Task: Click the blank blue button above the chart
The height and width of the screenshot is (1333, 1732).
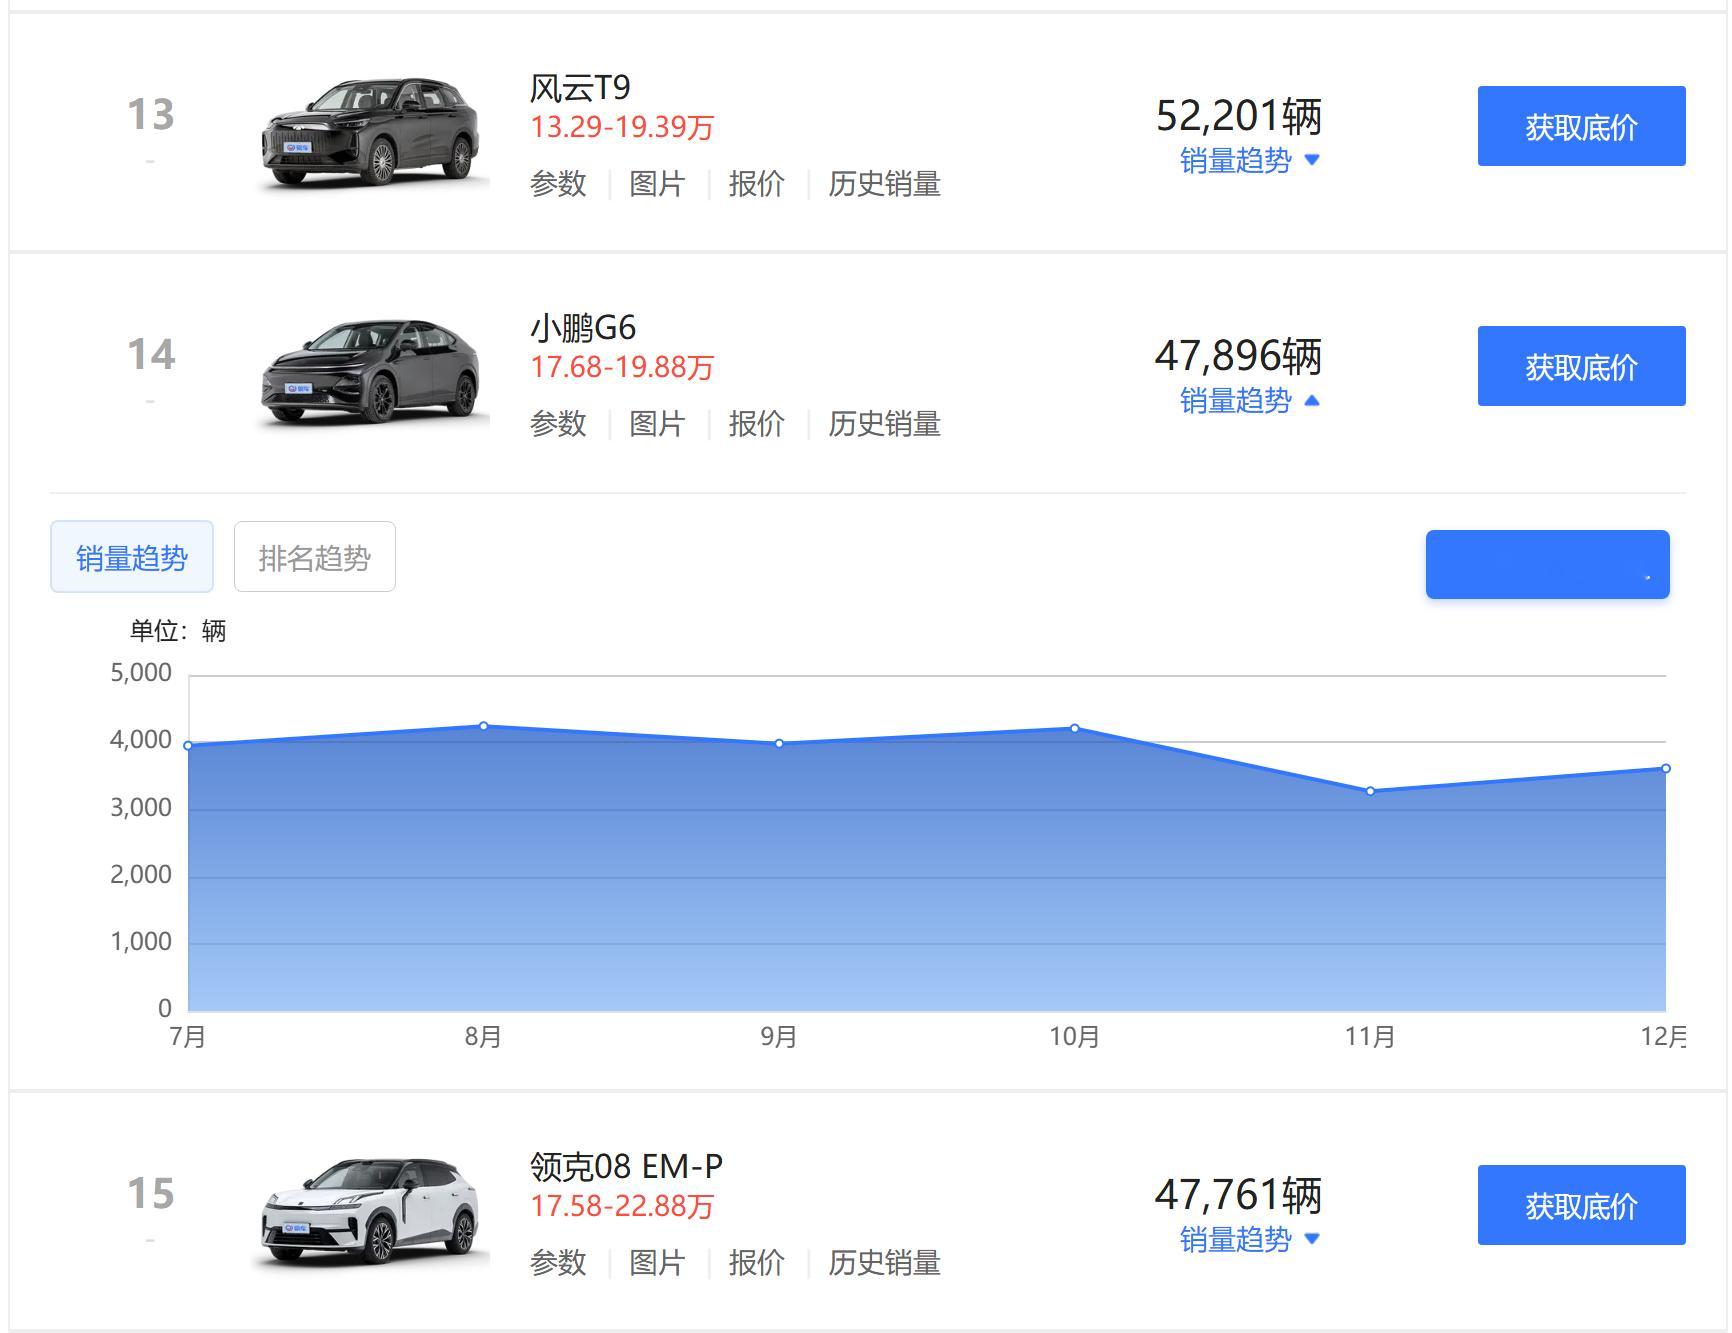Action: coord(1547,565)
